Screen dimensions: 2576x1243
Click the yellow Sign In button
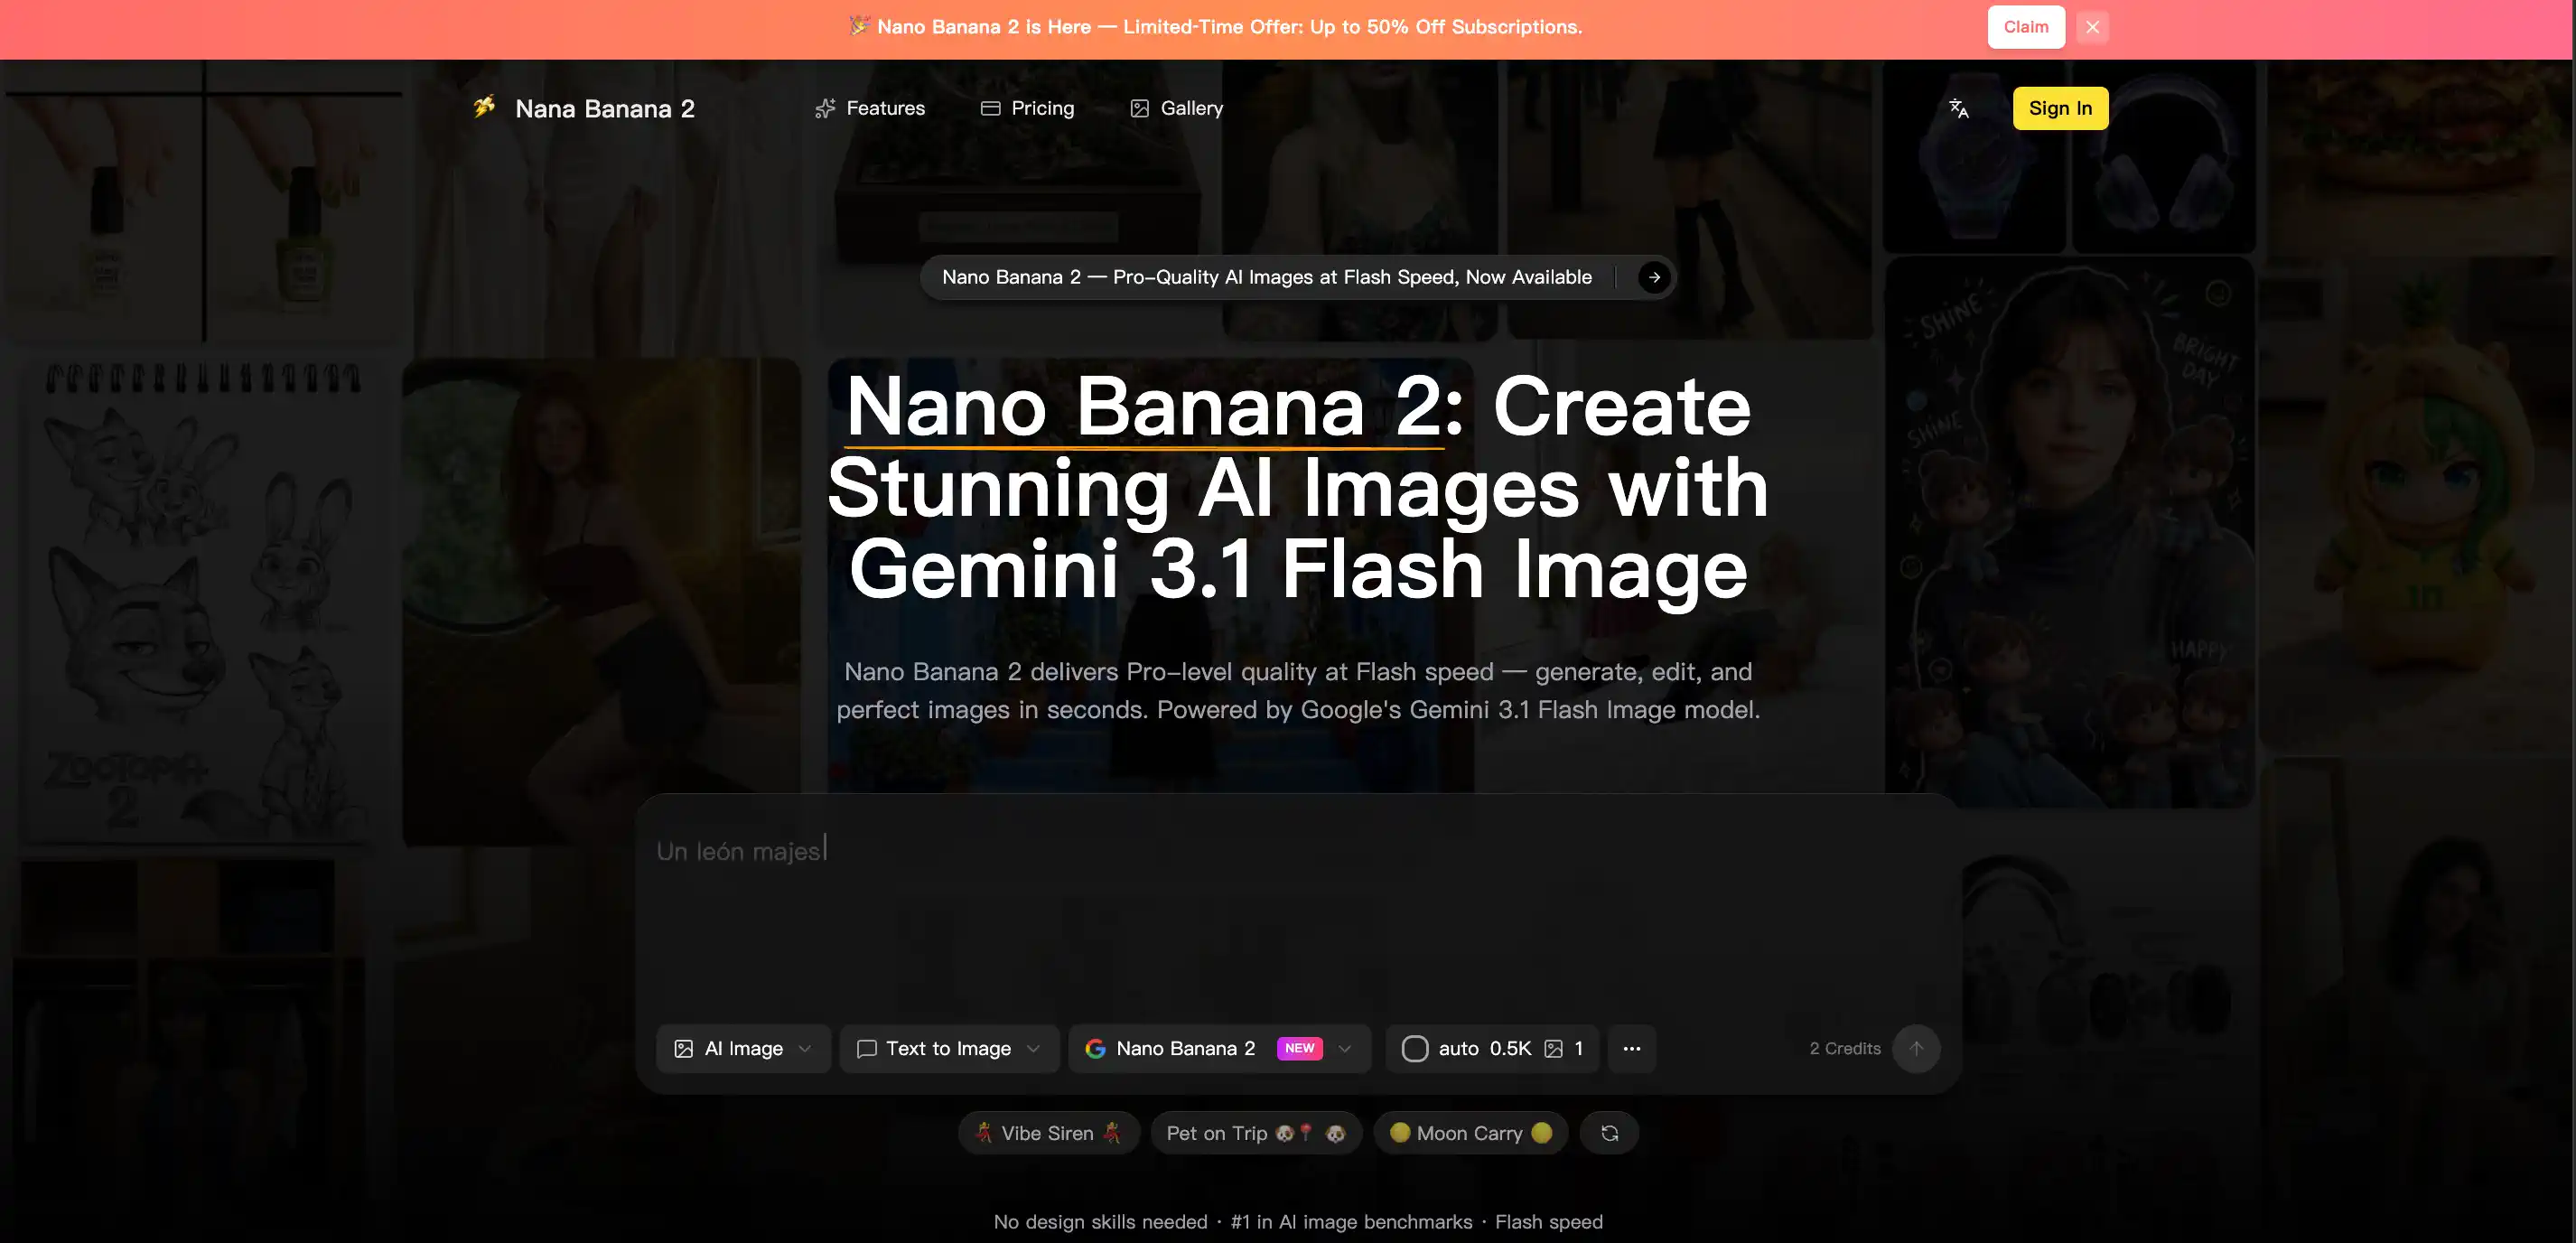[2060, 108]
